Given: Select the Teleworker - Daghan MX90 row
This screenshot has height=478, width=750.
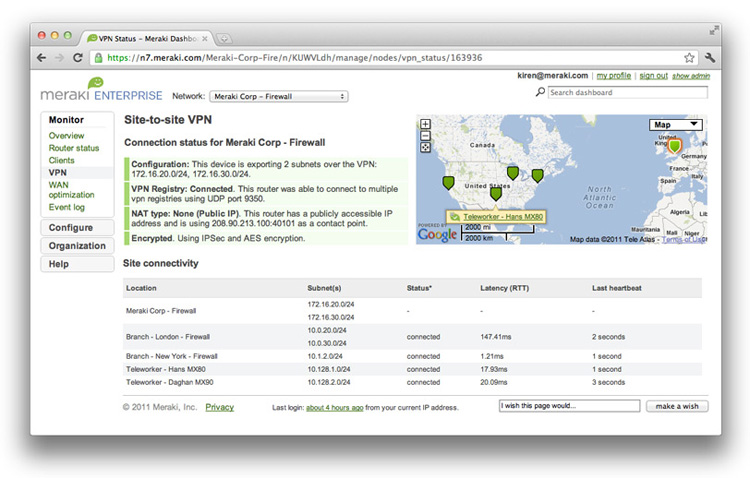Looking at the screenshot, I should point(412,382).
